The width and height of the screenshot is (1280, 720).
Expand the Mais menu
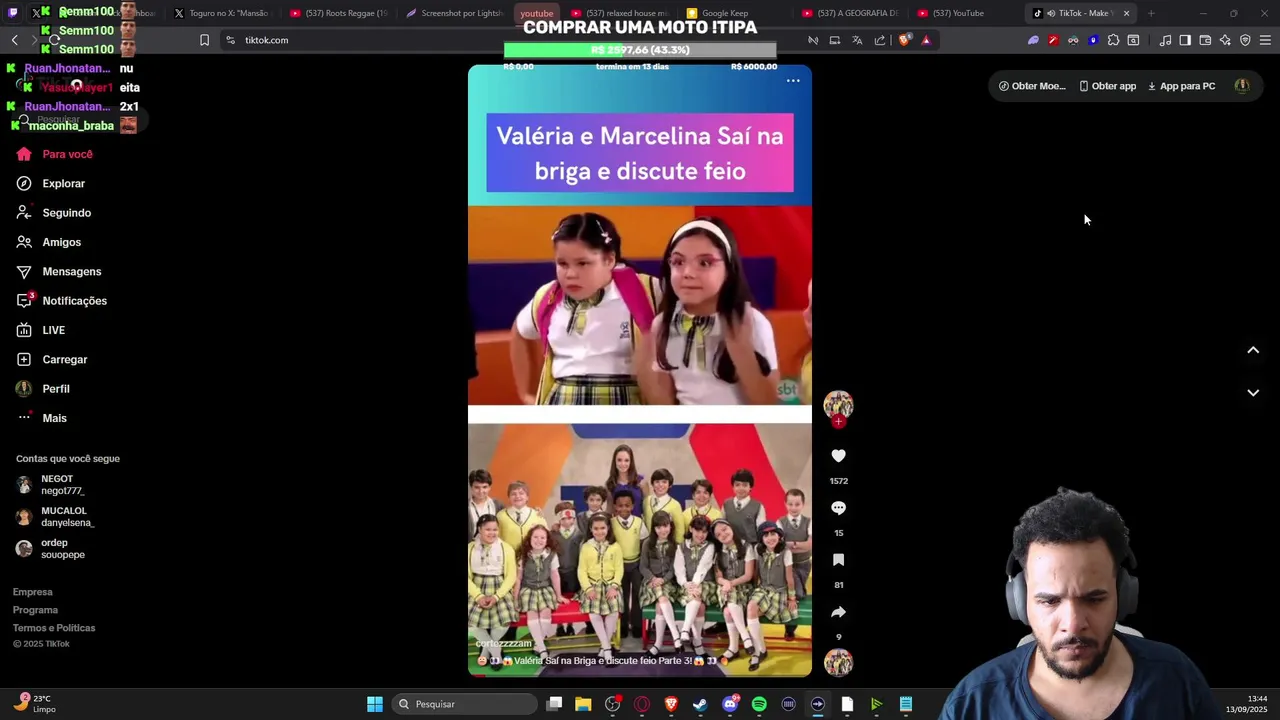tap(42, 418)
